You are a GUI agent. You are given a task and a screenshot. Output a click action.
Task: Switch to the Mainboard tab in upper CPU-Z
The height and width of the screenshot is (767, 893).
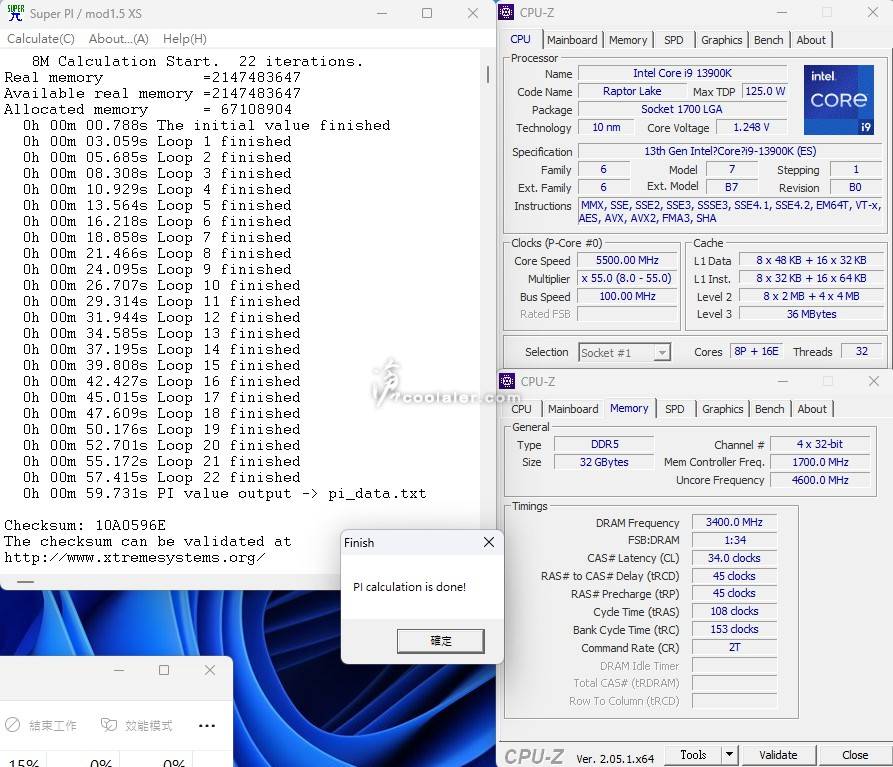[x=572, y=40]
